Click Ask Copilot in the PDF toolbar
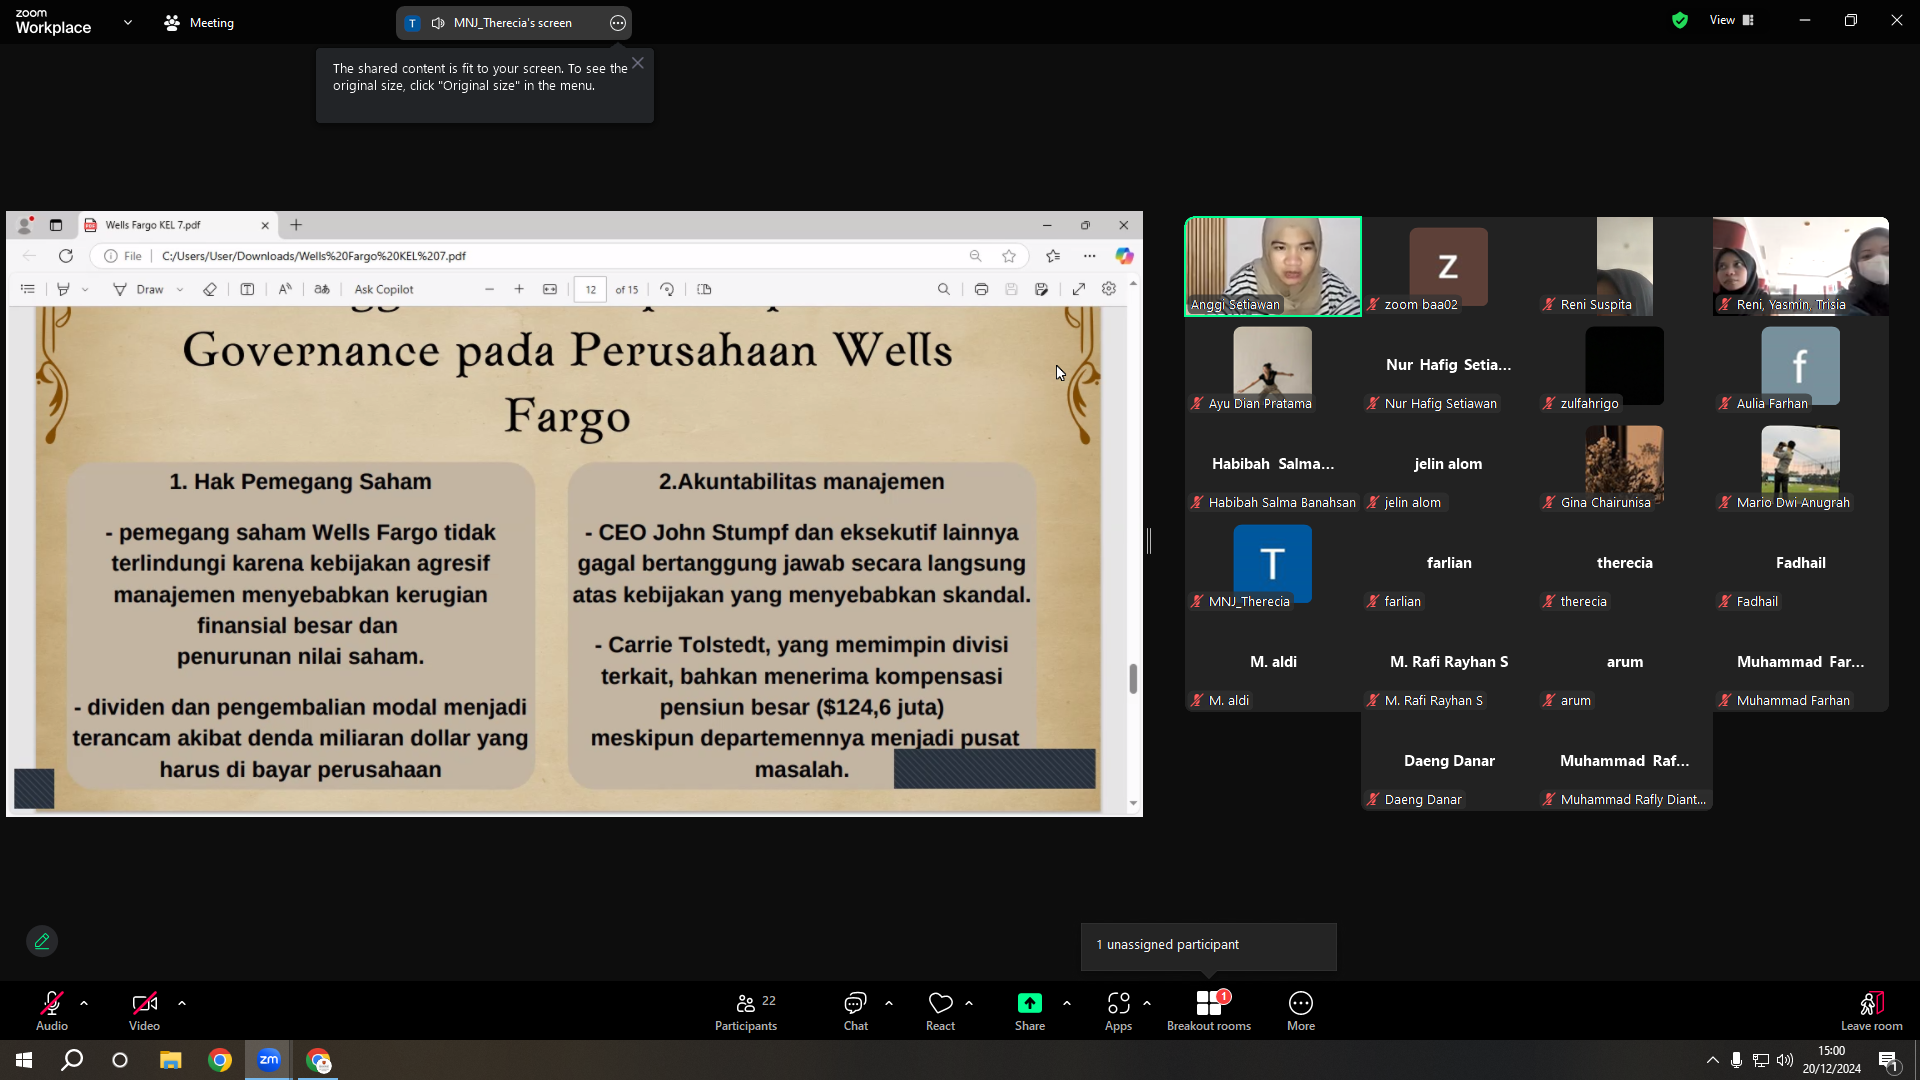 (384, 289)
